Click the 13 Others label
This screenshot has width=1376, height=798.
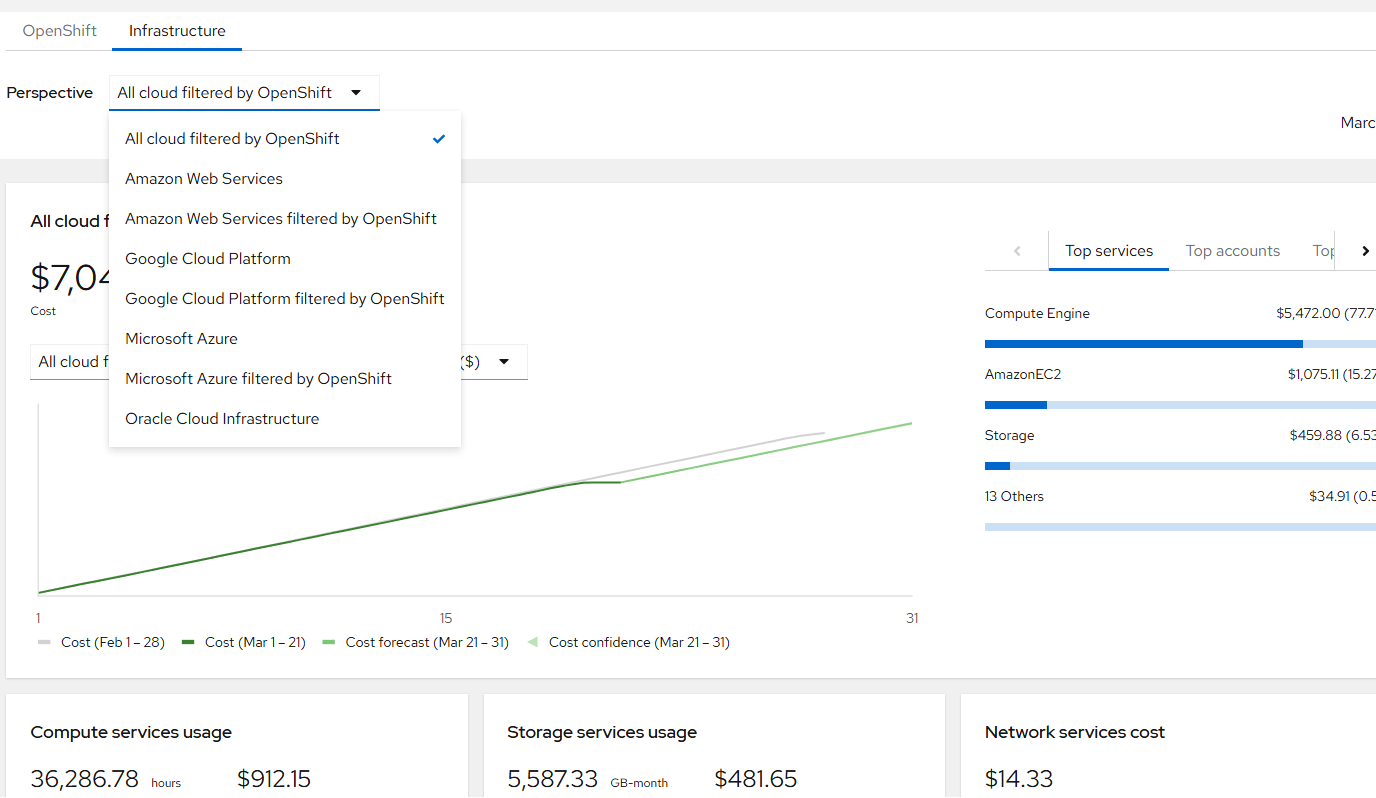[x=1014, y=497]
